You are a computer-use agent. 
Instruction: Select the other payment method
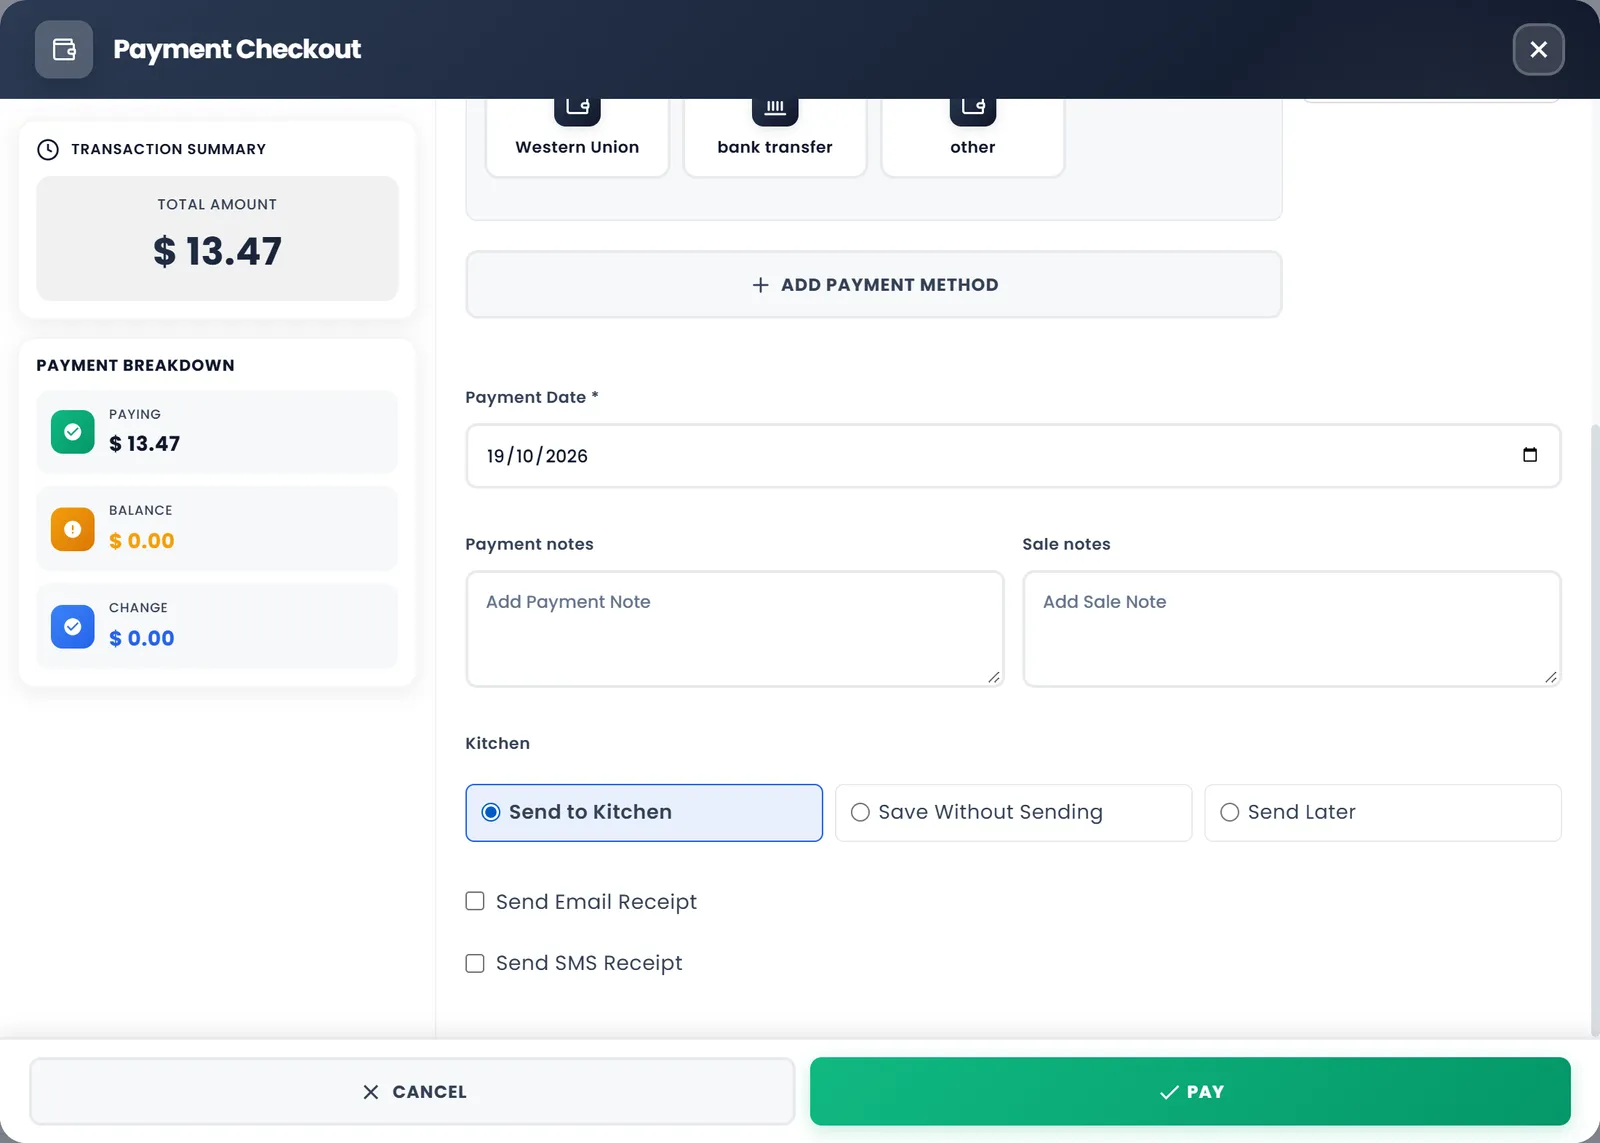pyautogui.click(x=973, y=138)
